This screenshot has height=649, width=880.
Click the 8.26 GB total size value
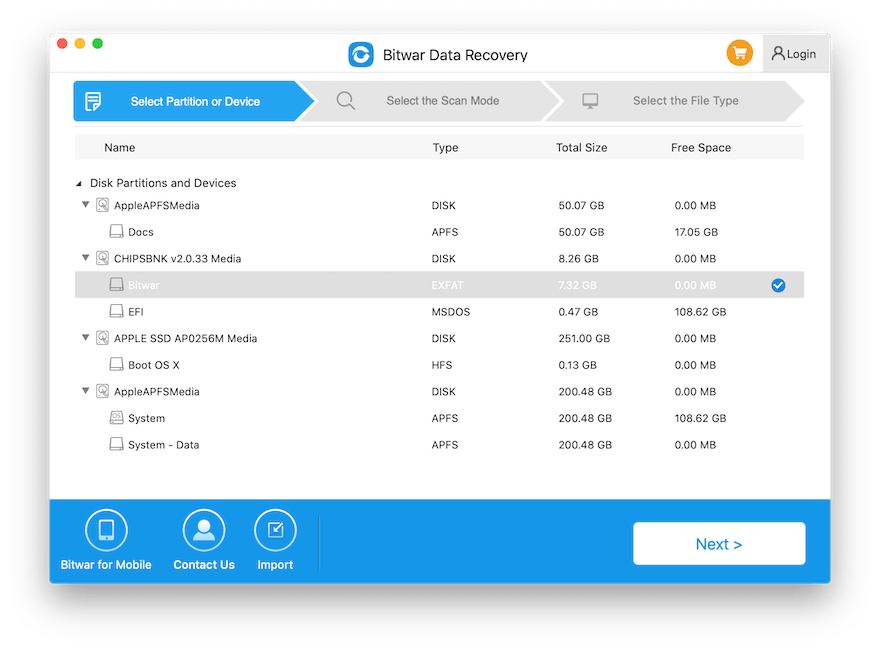[578, 259]
